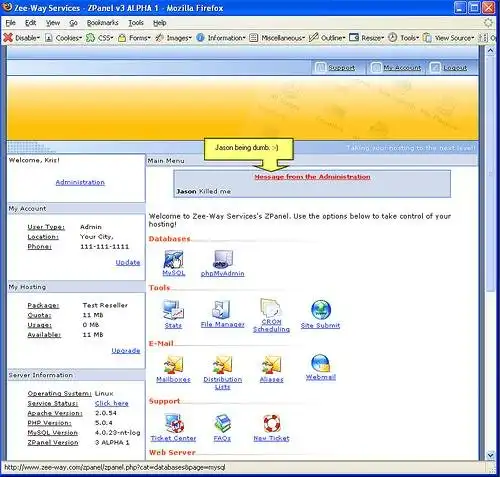Open the Go menu
The width and height of the screenshot is (500, 477).
click(73, 23)
